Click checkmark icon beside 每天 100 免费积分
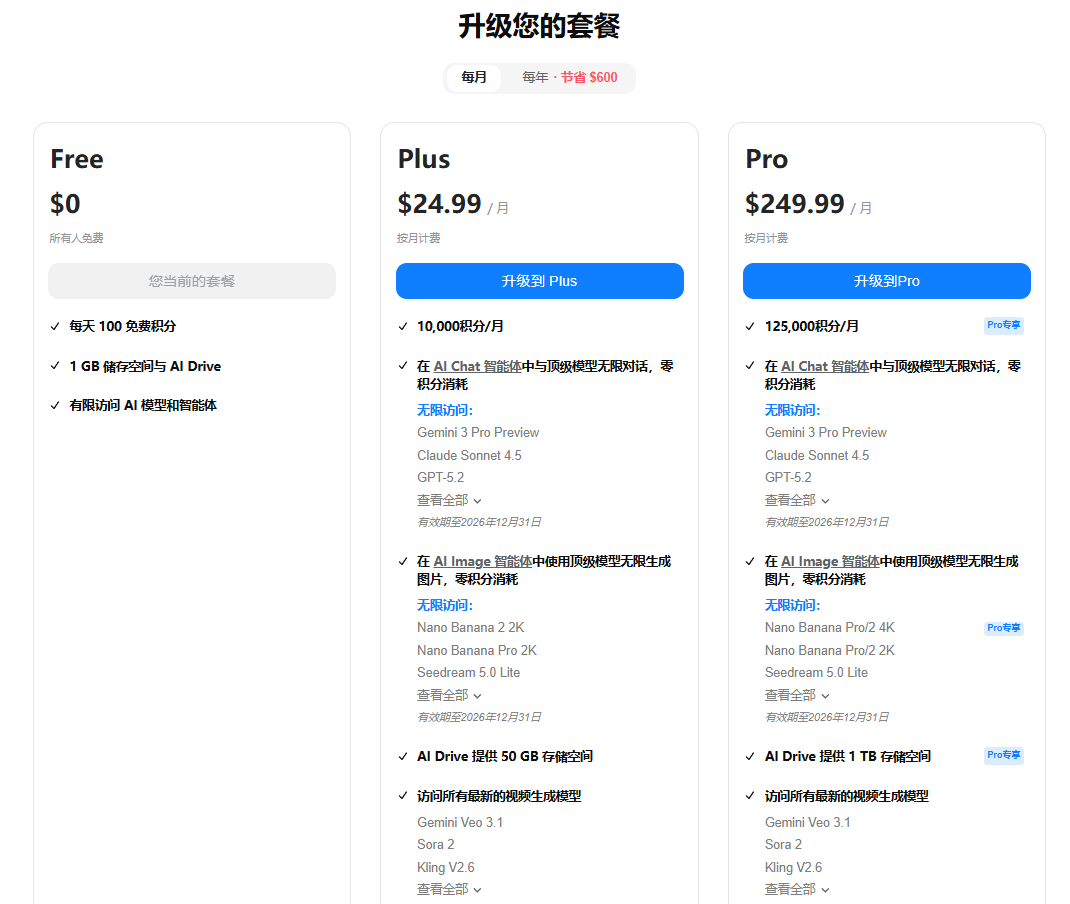The image size is (1070, 904). click(x=55, y=326)
